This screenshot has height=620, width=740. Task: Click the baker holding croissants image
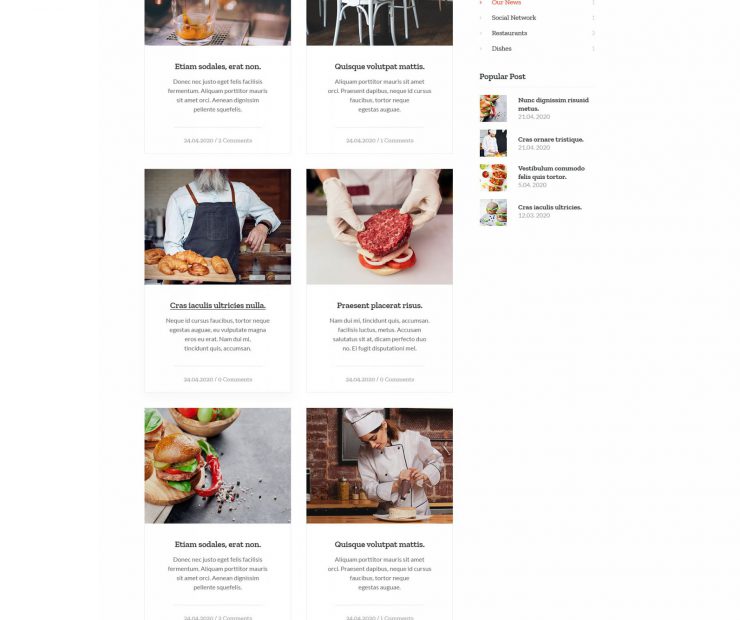(x=218, y=226)
